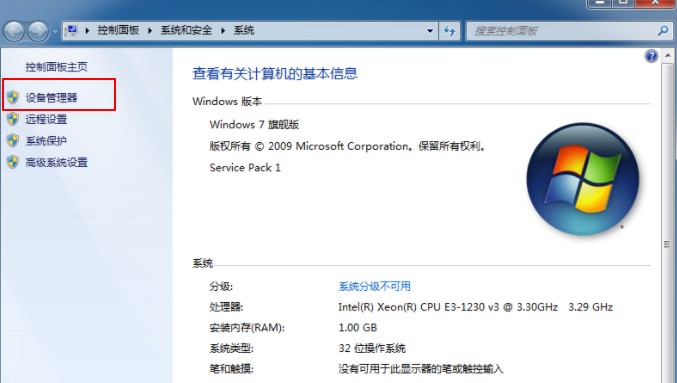Open help via the blue question icon
The width and height of the screenshot is (677, 383).
pos(651,56)
